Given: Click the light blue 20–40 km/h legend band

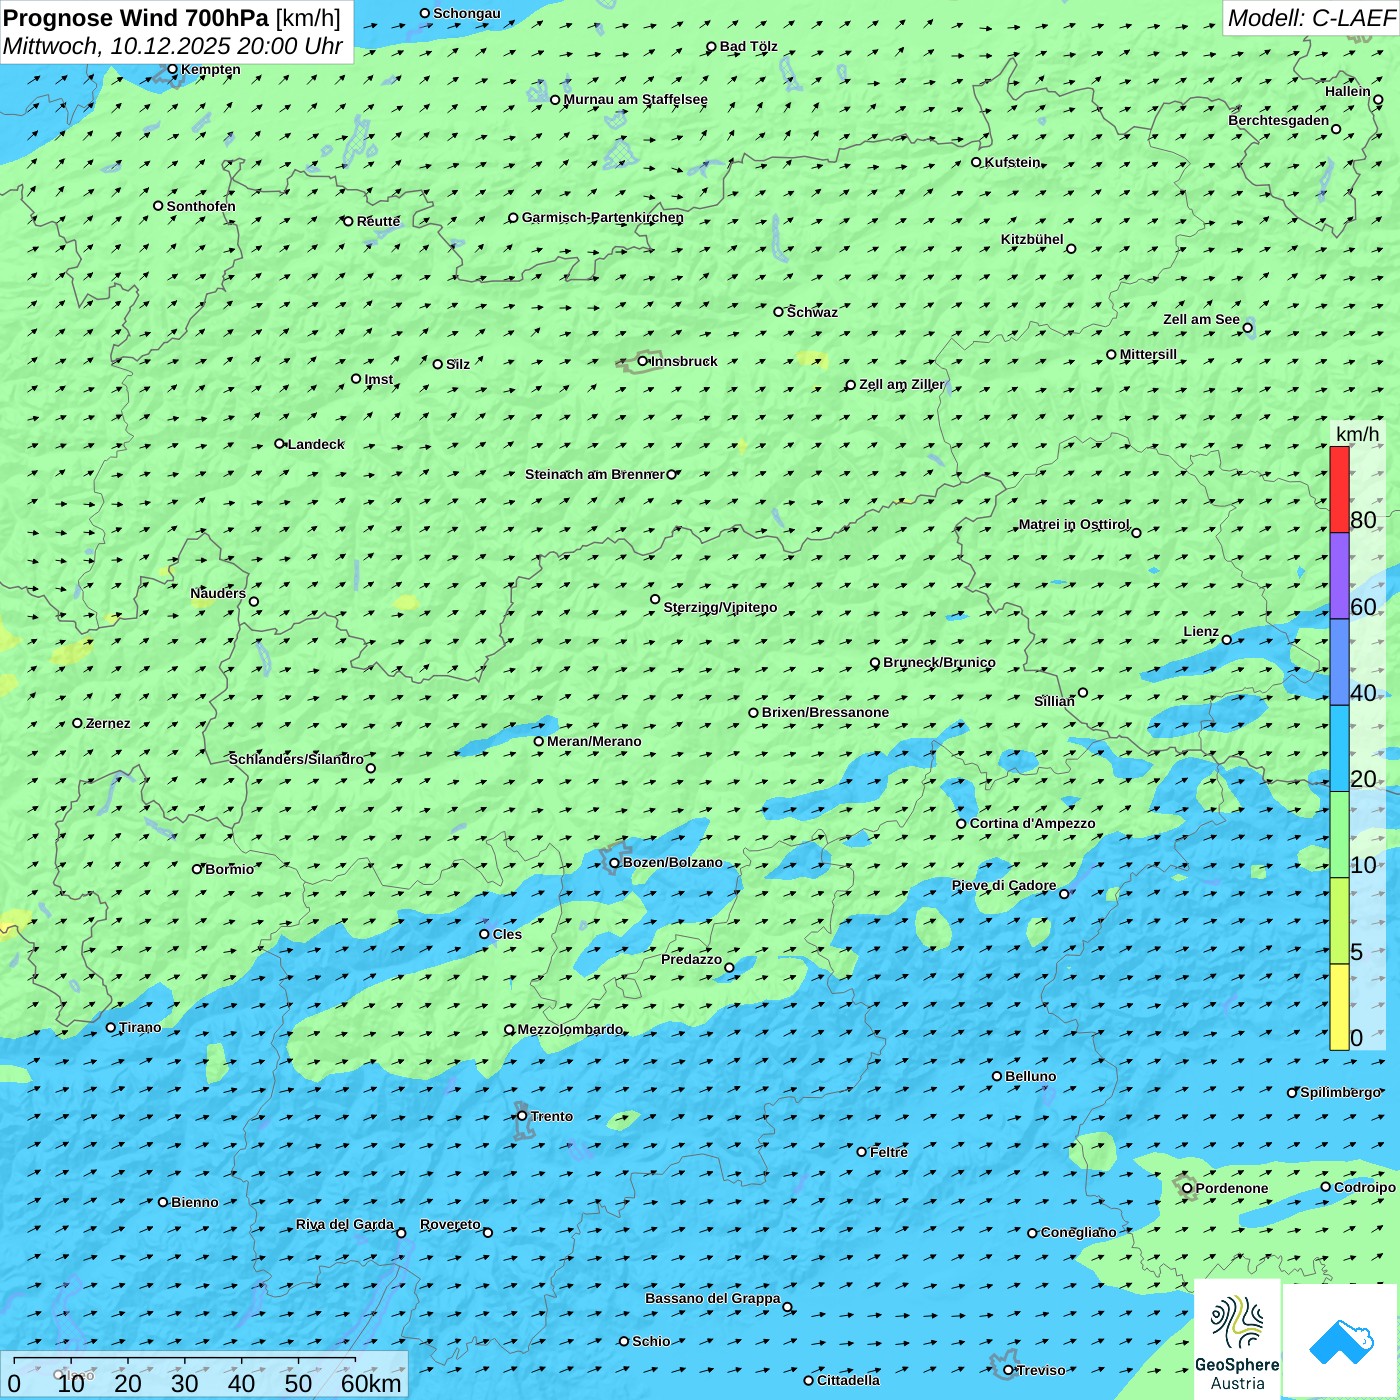Looking at the screenshot, I should click(1339, 748).
